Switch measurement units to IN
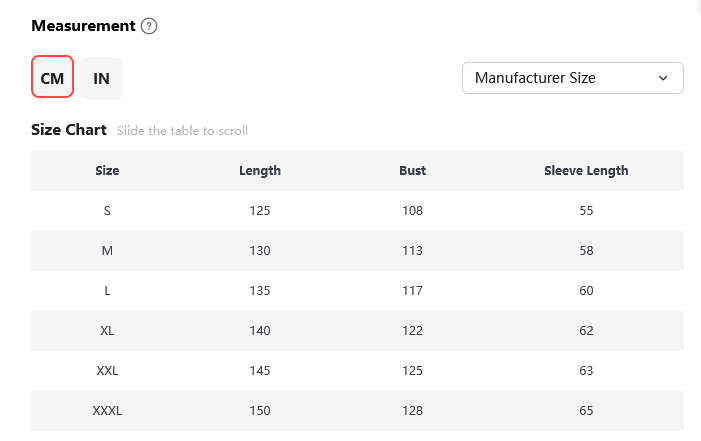 coord(101,78)
